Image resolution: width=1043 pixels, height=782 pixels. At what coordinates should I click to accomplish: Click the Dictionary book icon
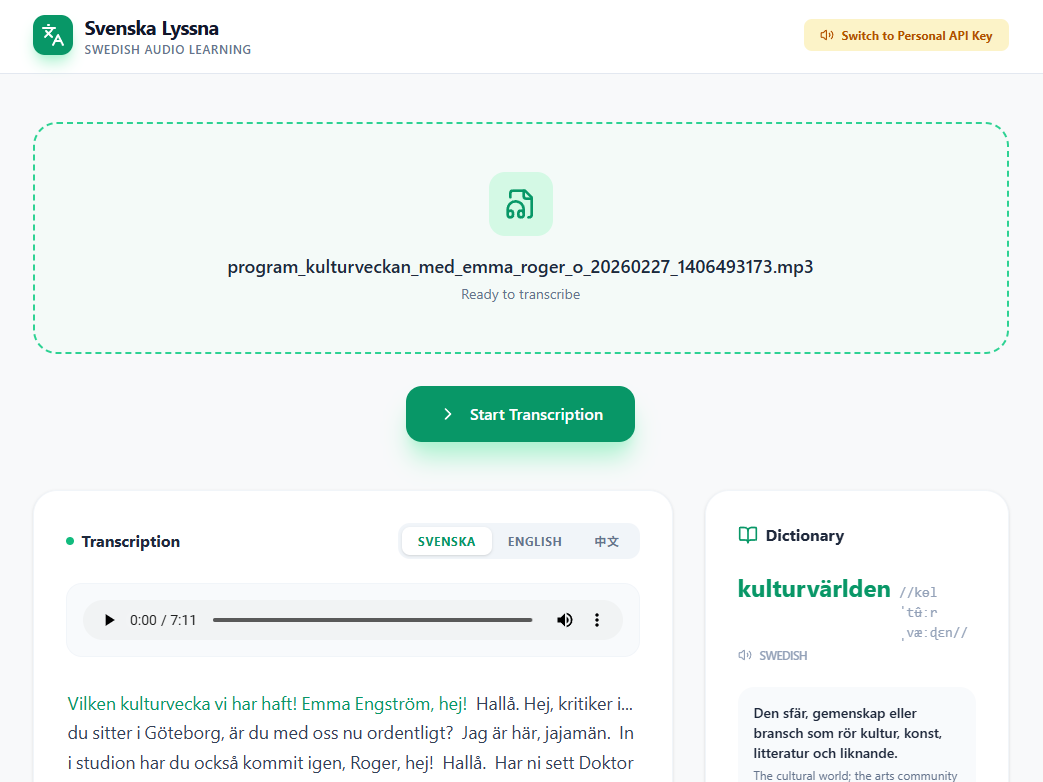point(747,535)
